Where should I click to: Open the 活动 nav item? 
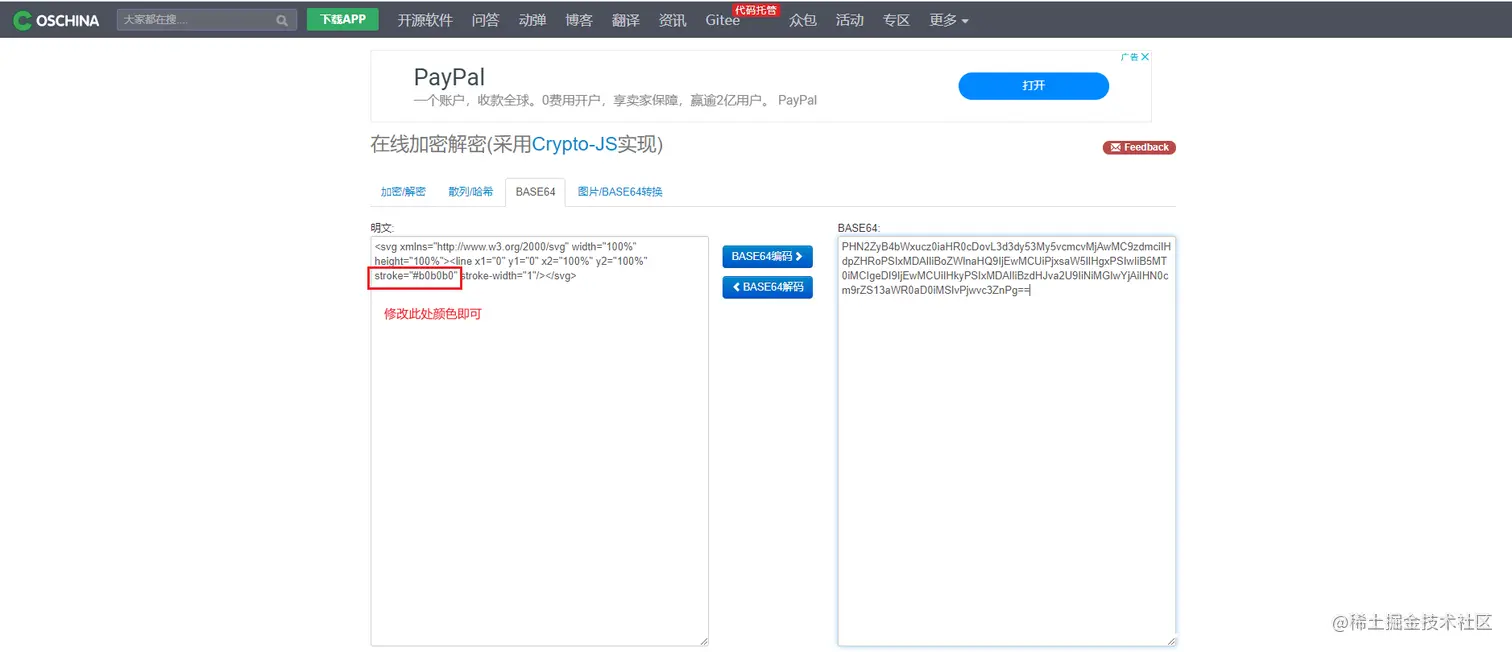pyautogui.click(x=850, y=20)
